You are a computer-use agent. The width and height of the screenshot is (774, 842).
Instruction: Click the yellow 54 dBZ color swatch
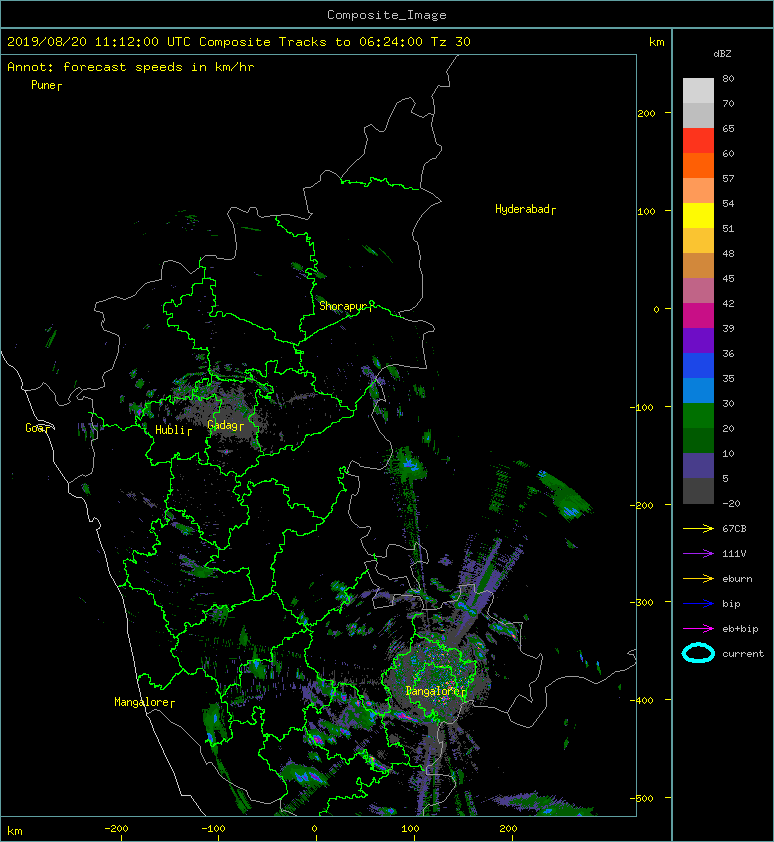pos(698,215)
